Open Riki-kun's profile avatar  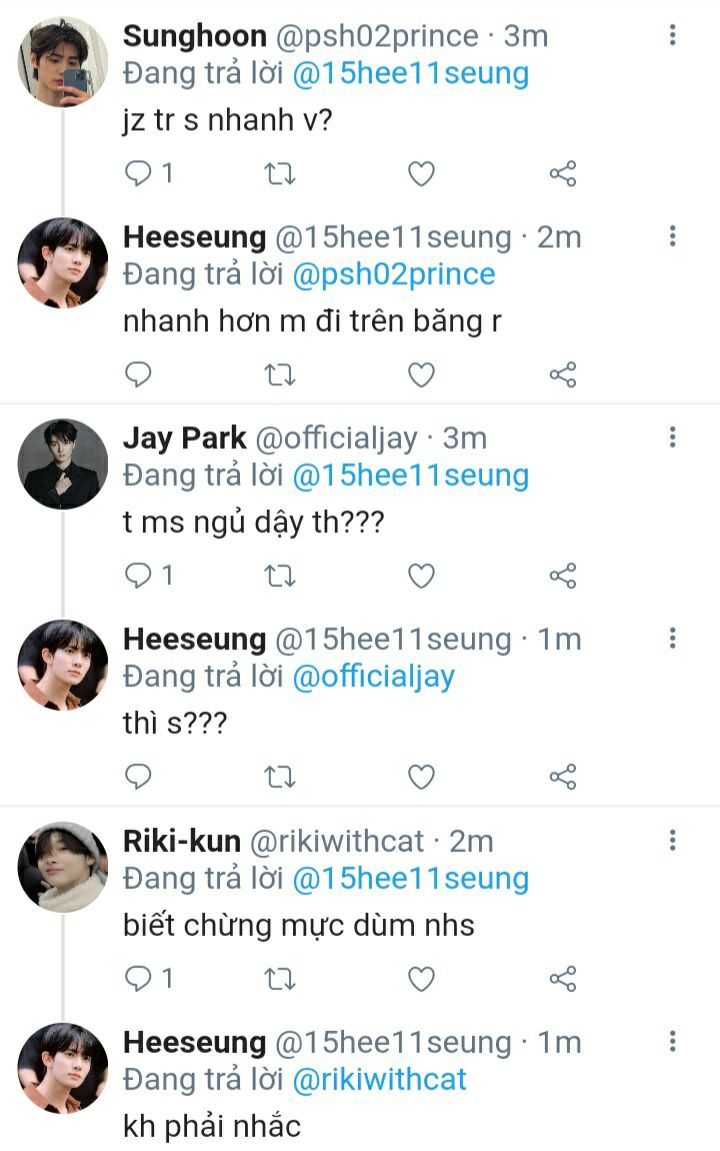coord(62,866)
